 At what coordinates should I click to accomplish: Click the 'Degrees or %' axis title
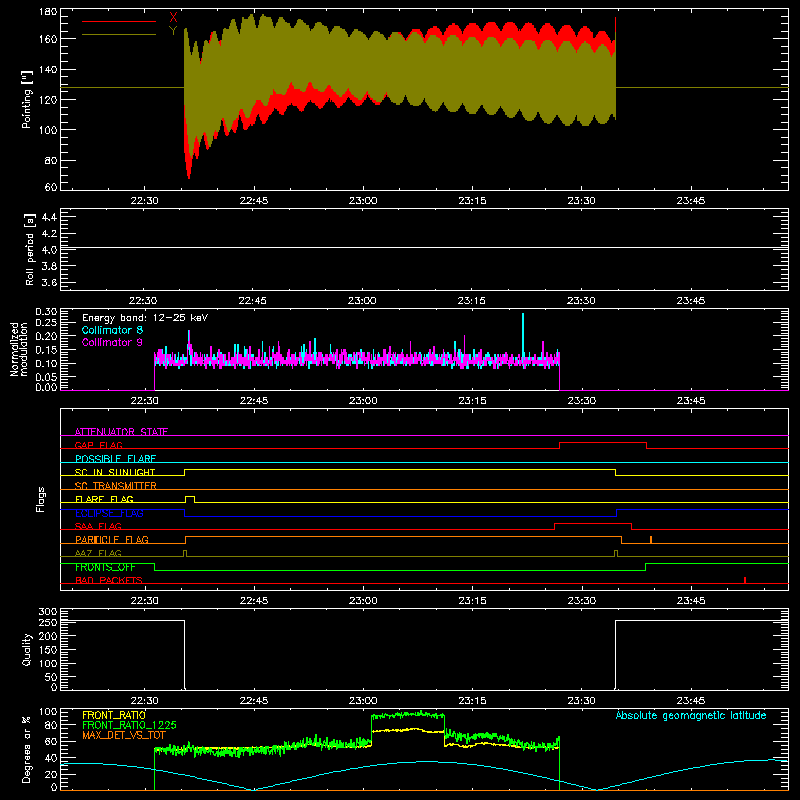27,749
